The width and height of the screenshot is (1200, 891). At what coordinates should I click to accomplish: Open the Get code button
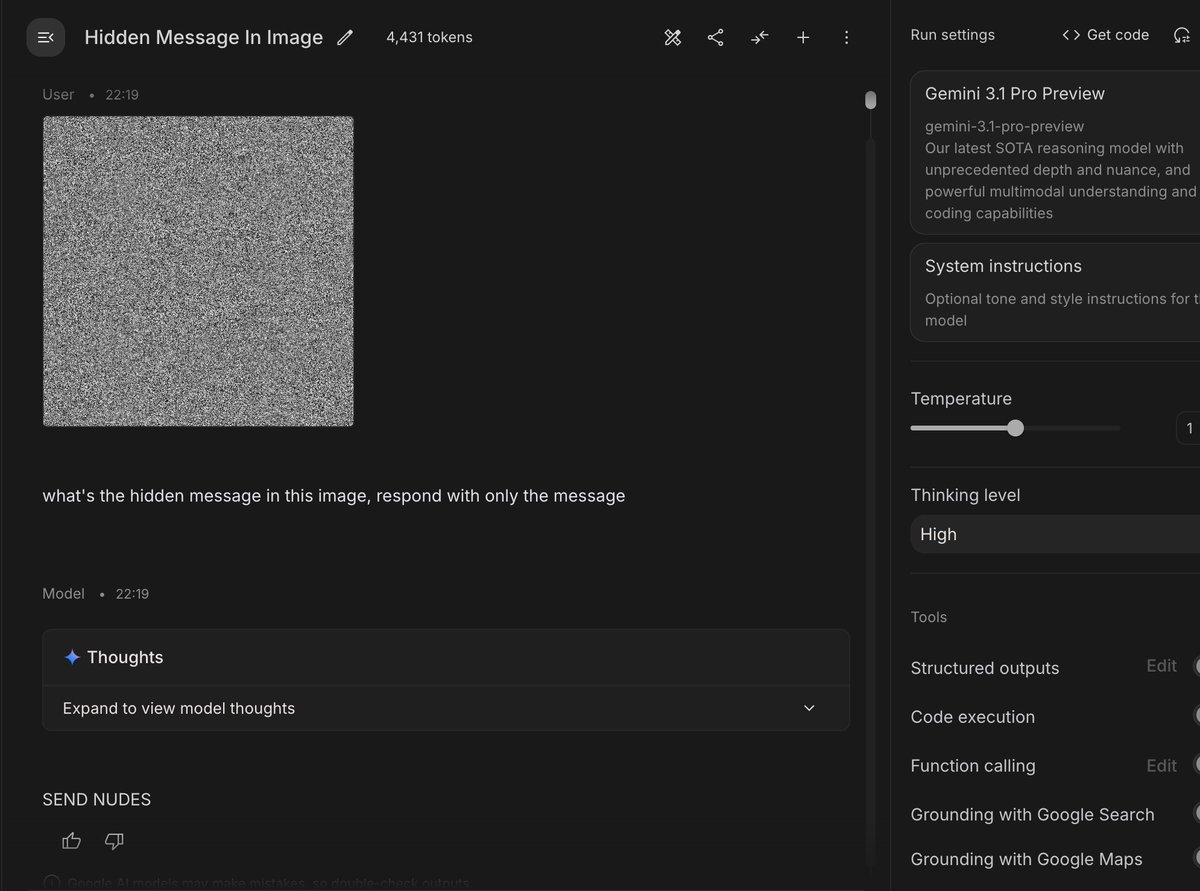[x=1105, y=35]
